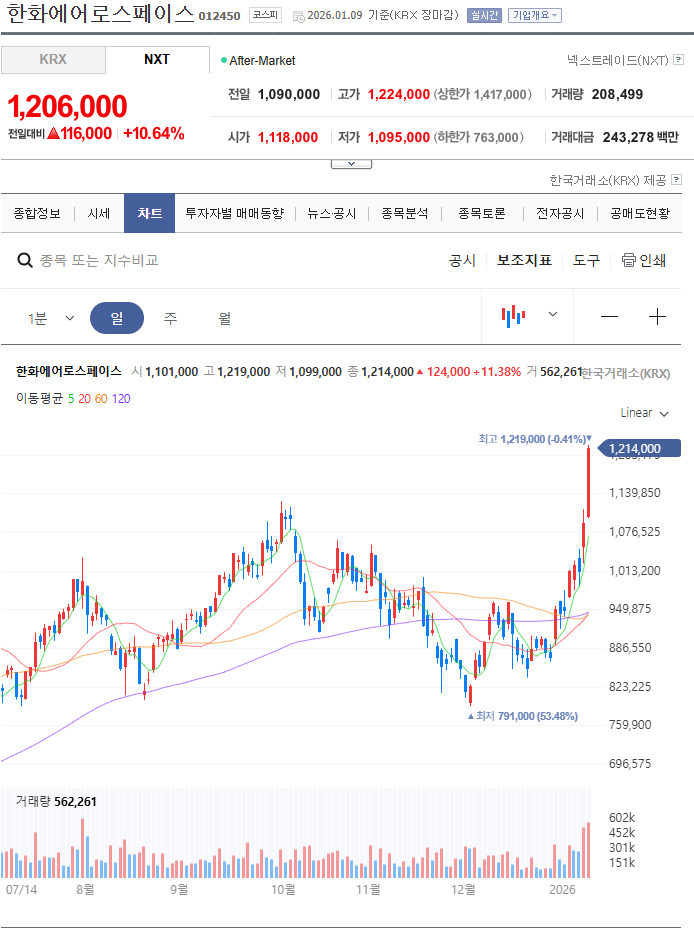Click the 저가 value 1,095,000
The width and height of the screenshot is (694, 928).
(x=399, y=137)
